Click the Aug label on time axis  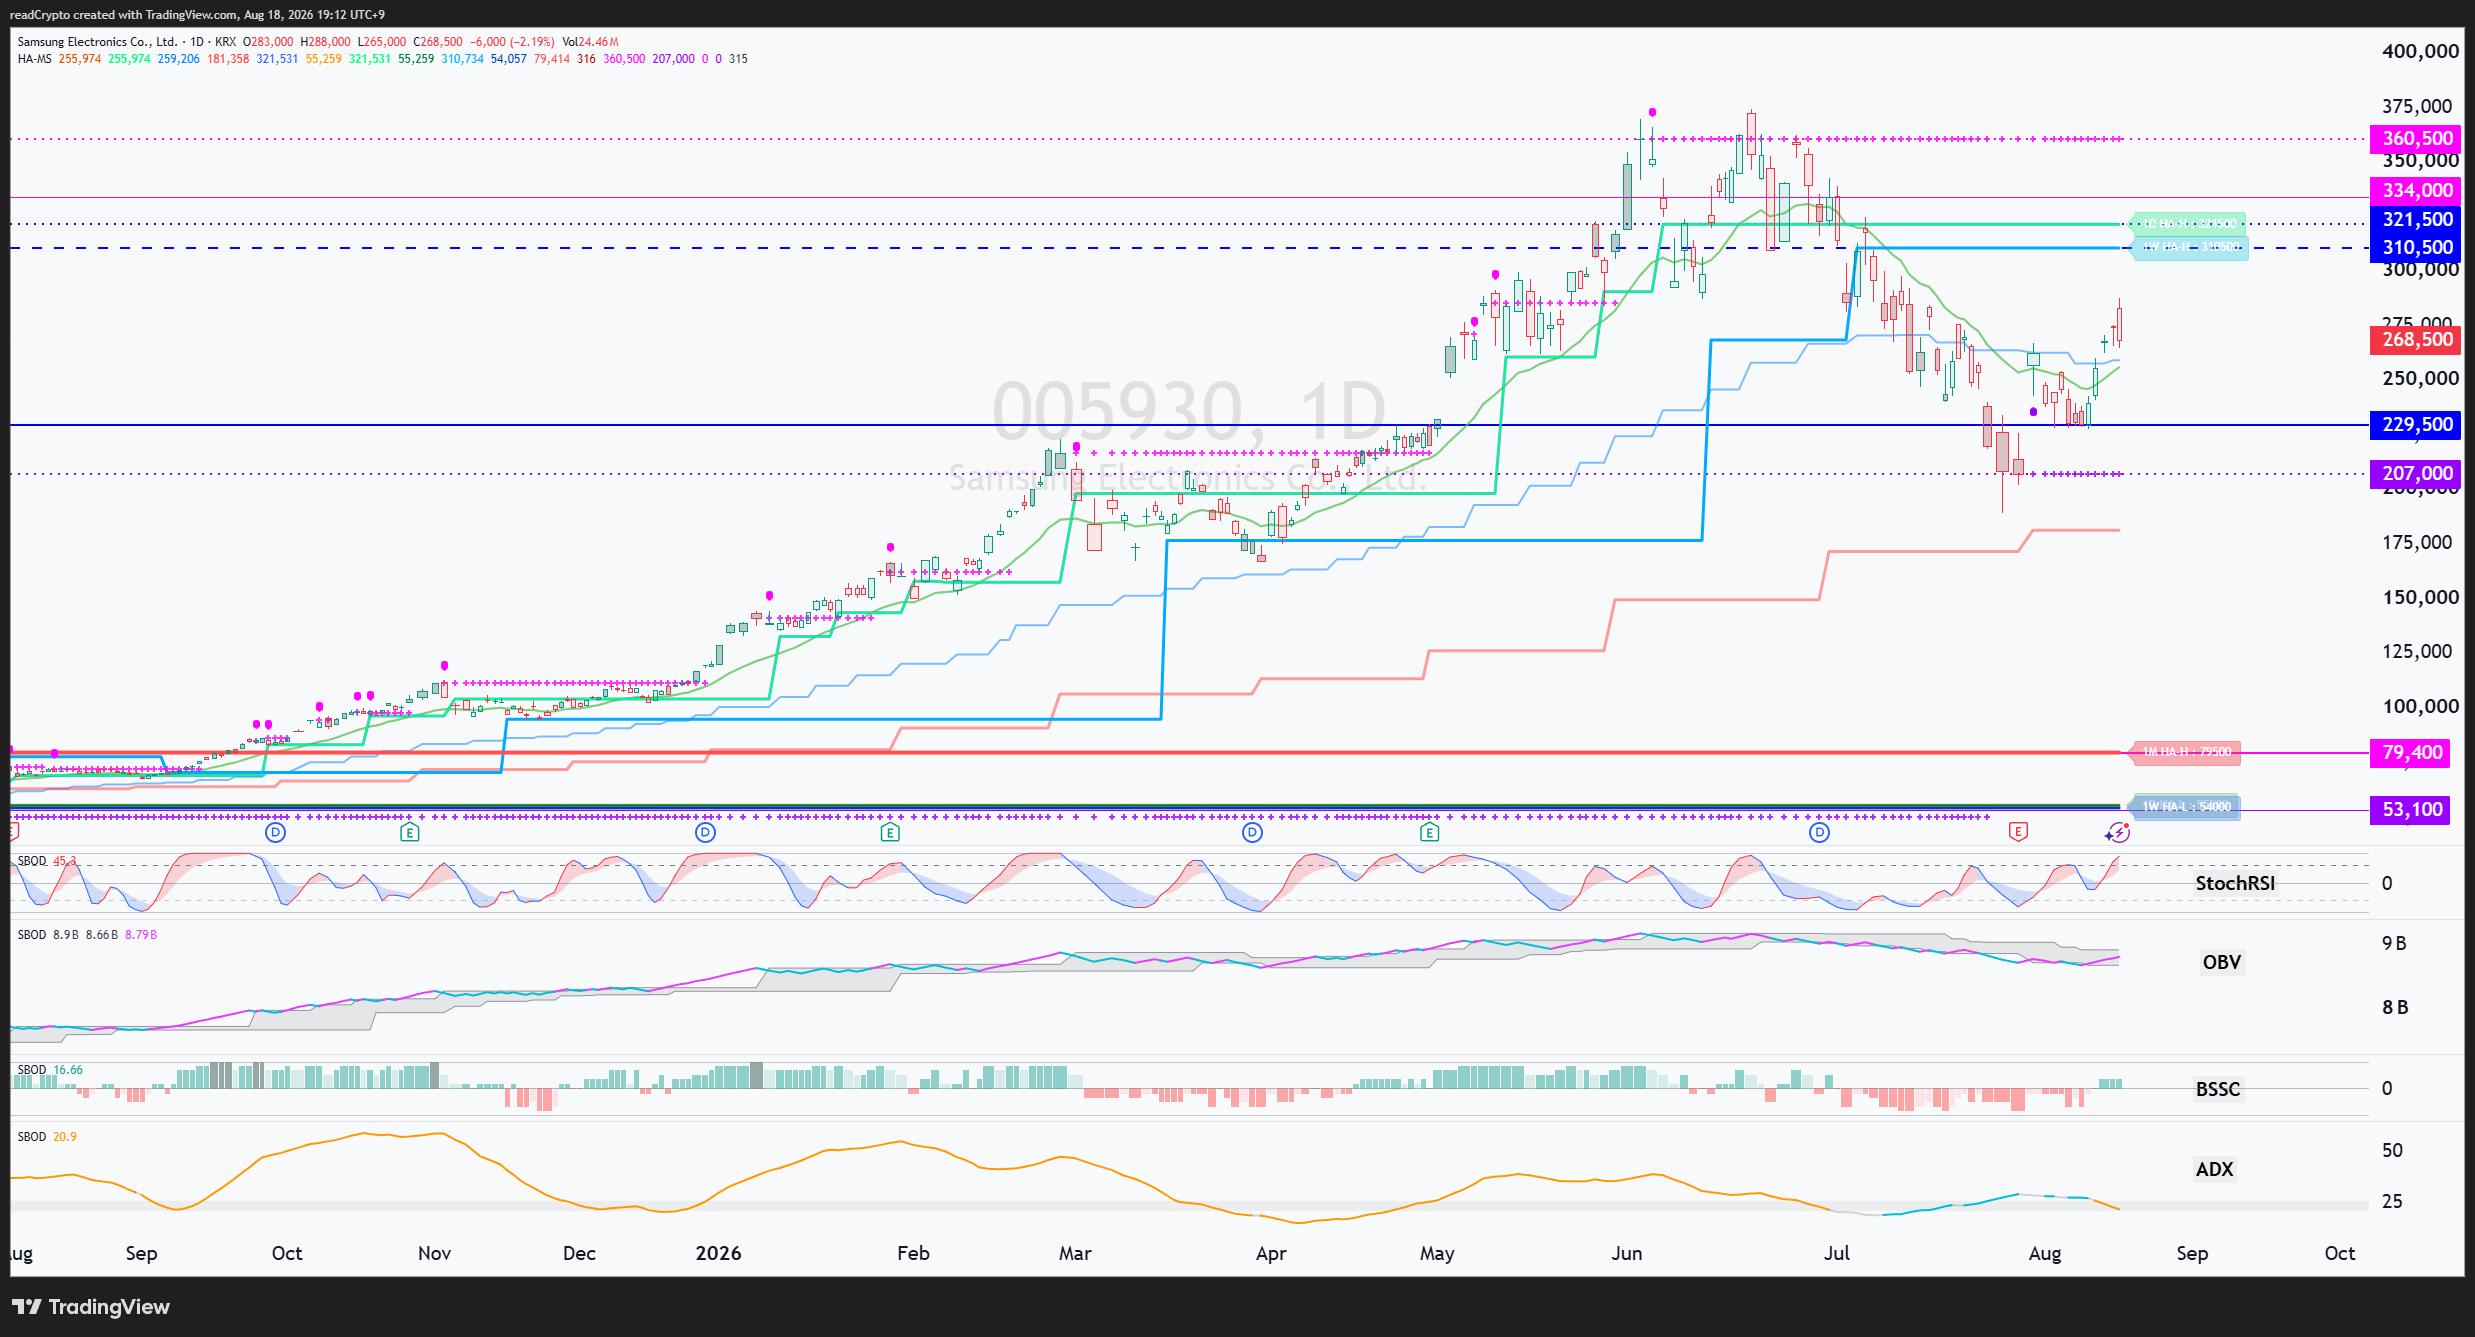point(2045,1253)
